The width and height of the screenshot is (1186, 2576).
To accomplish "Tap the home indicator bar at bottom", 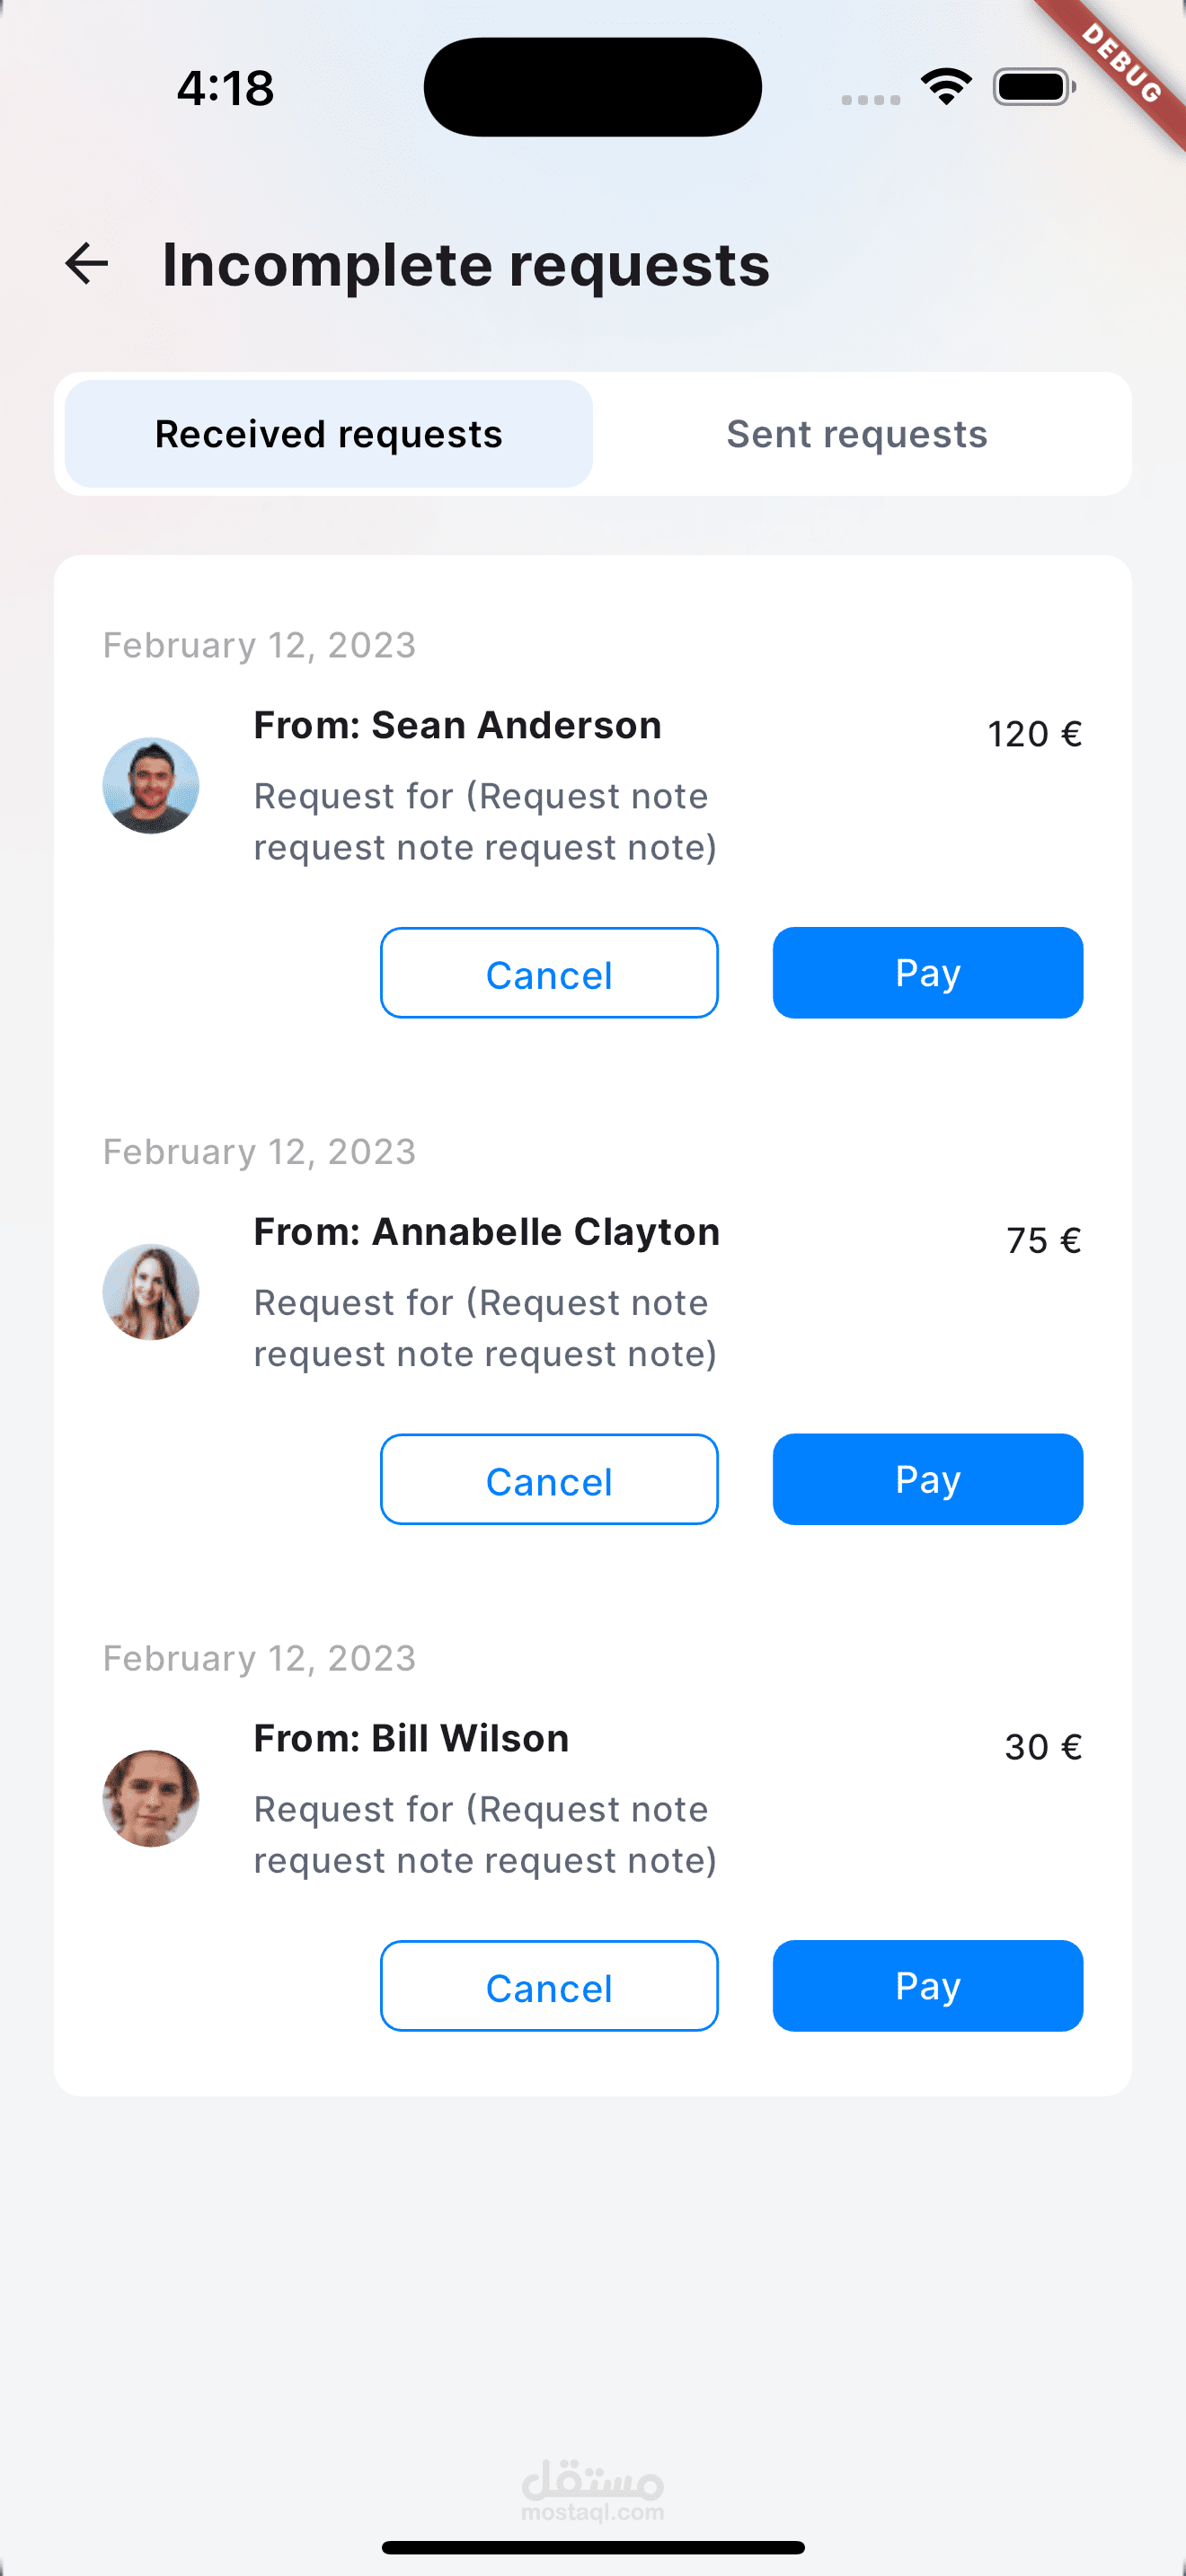I will (x=593, y=2547).
